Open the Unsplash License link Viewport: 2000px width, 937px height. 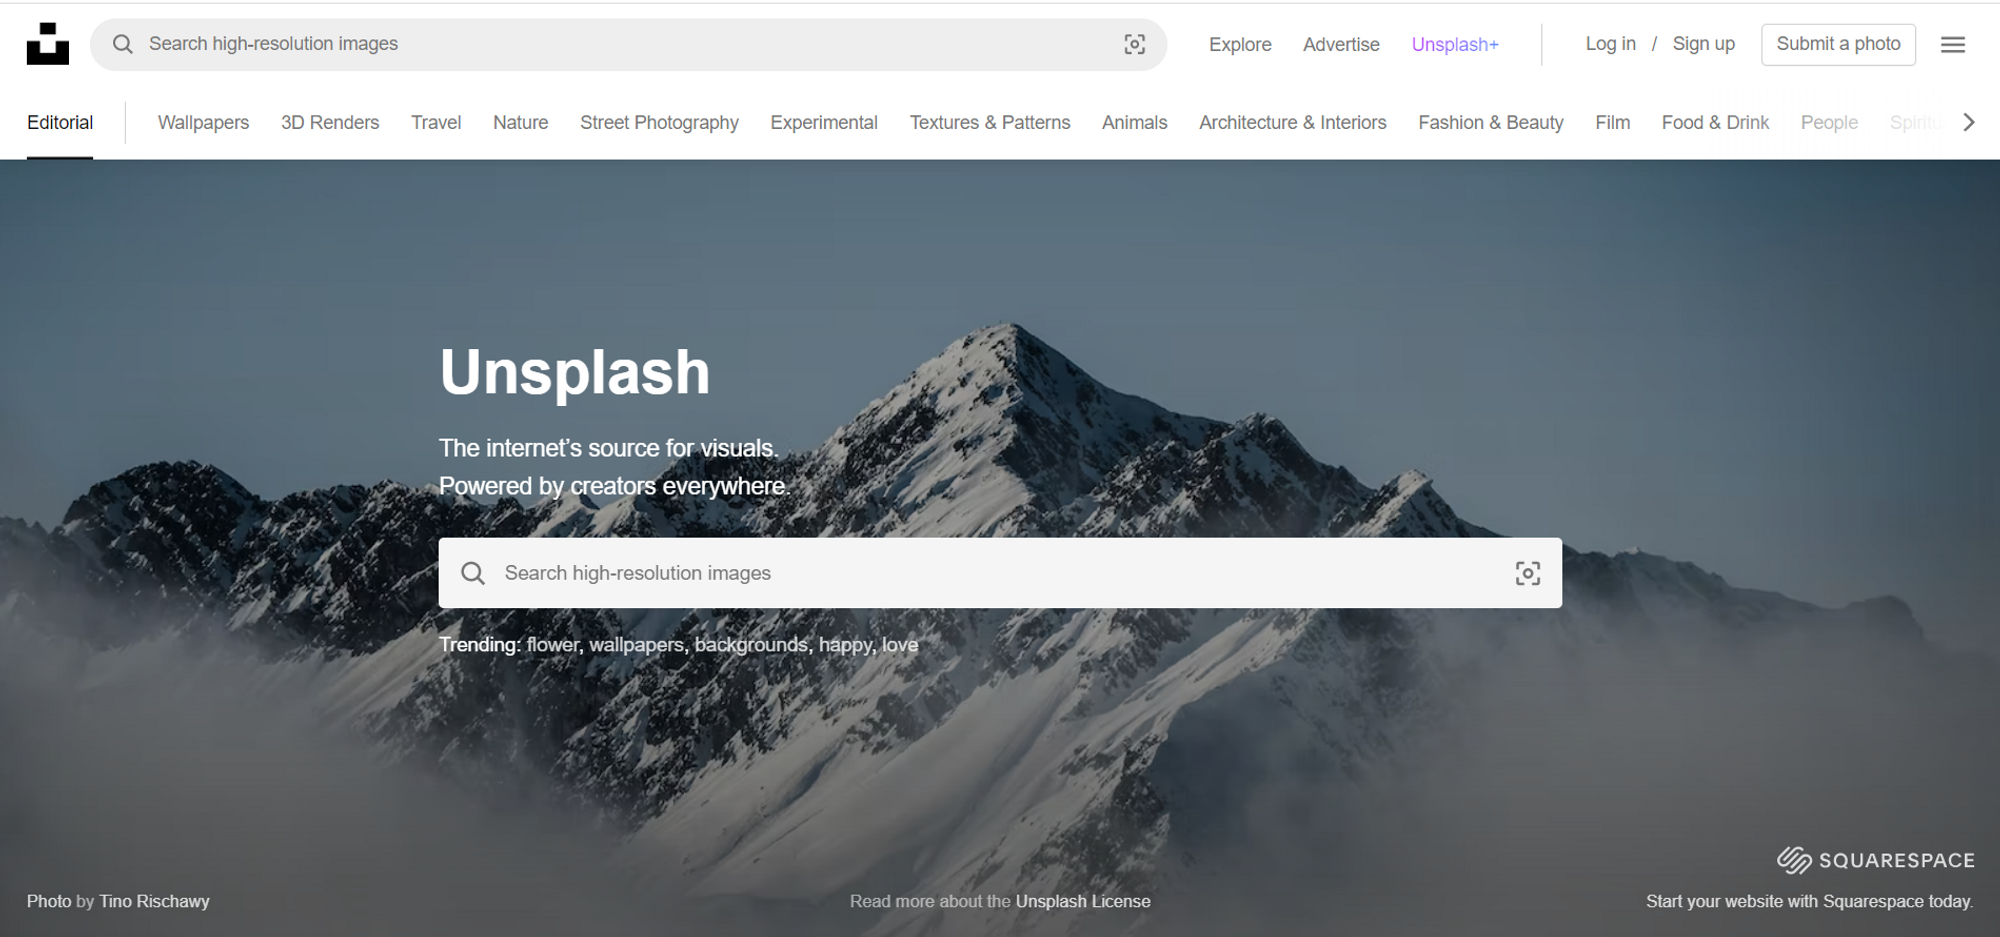point(1083,901)
